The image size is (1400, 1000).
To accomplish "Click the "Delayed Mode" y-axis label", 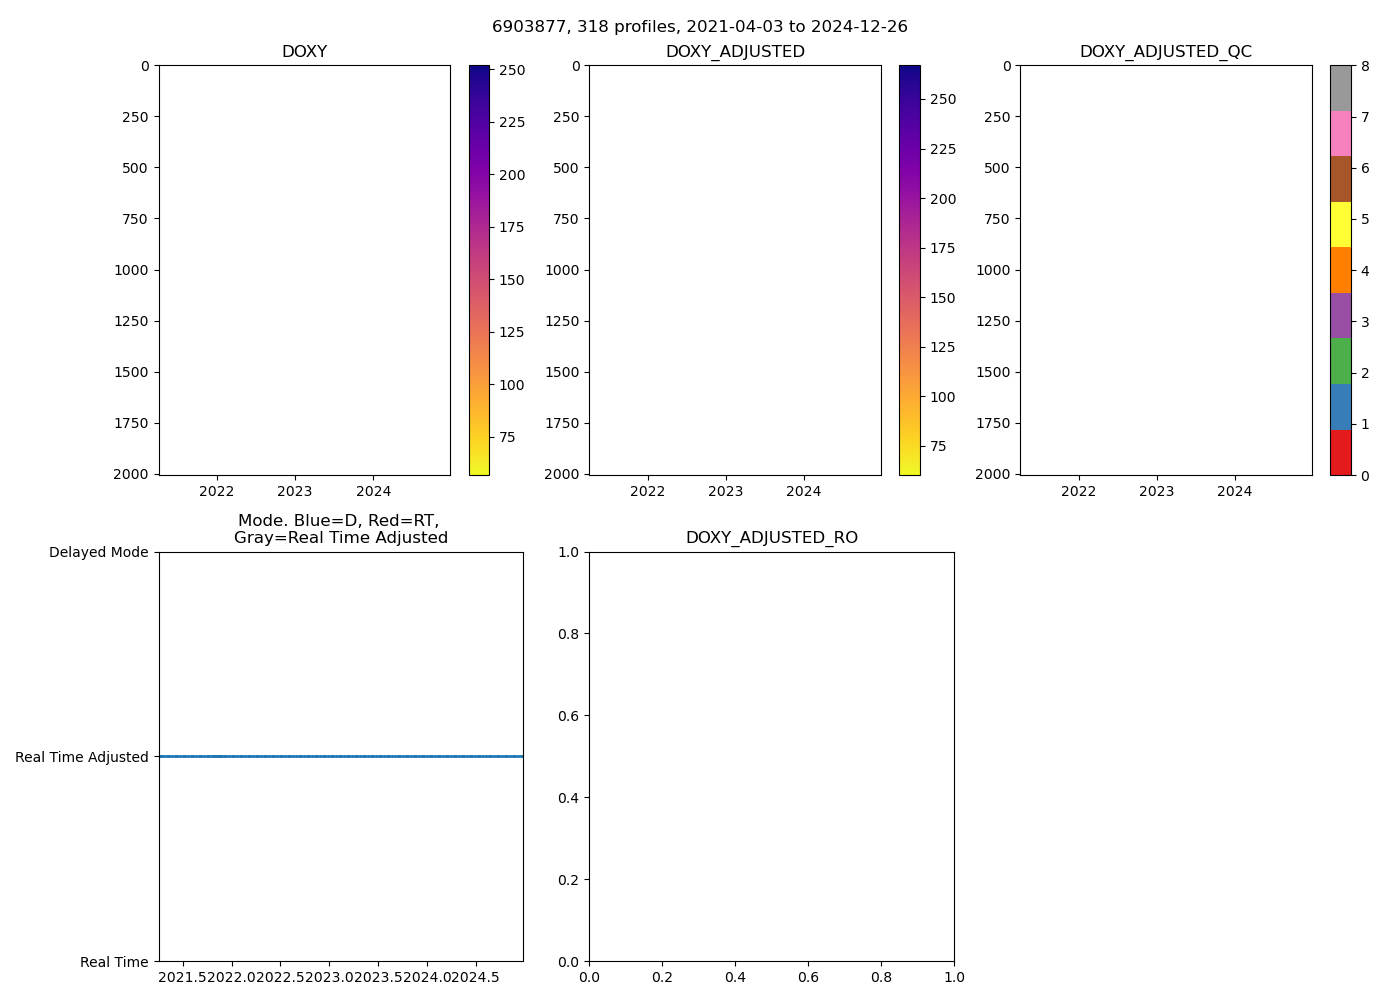I will (x=98, y=552).
